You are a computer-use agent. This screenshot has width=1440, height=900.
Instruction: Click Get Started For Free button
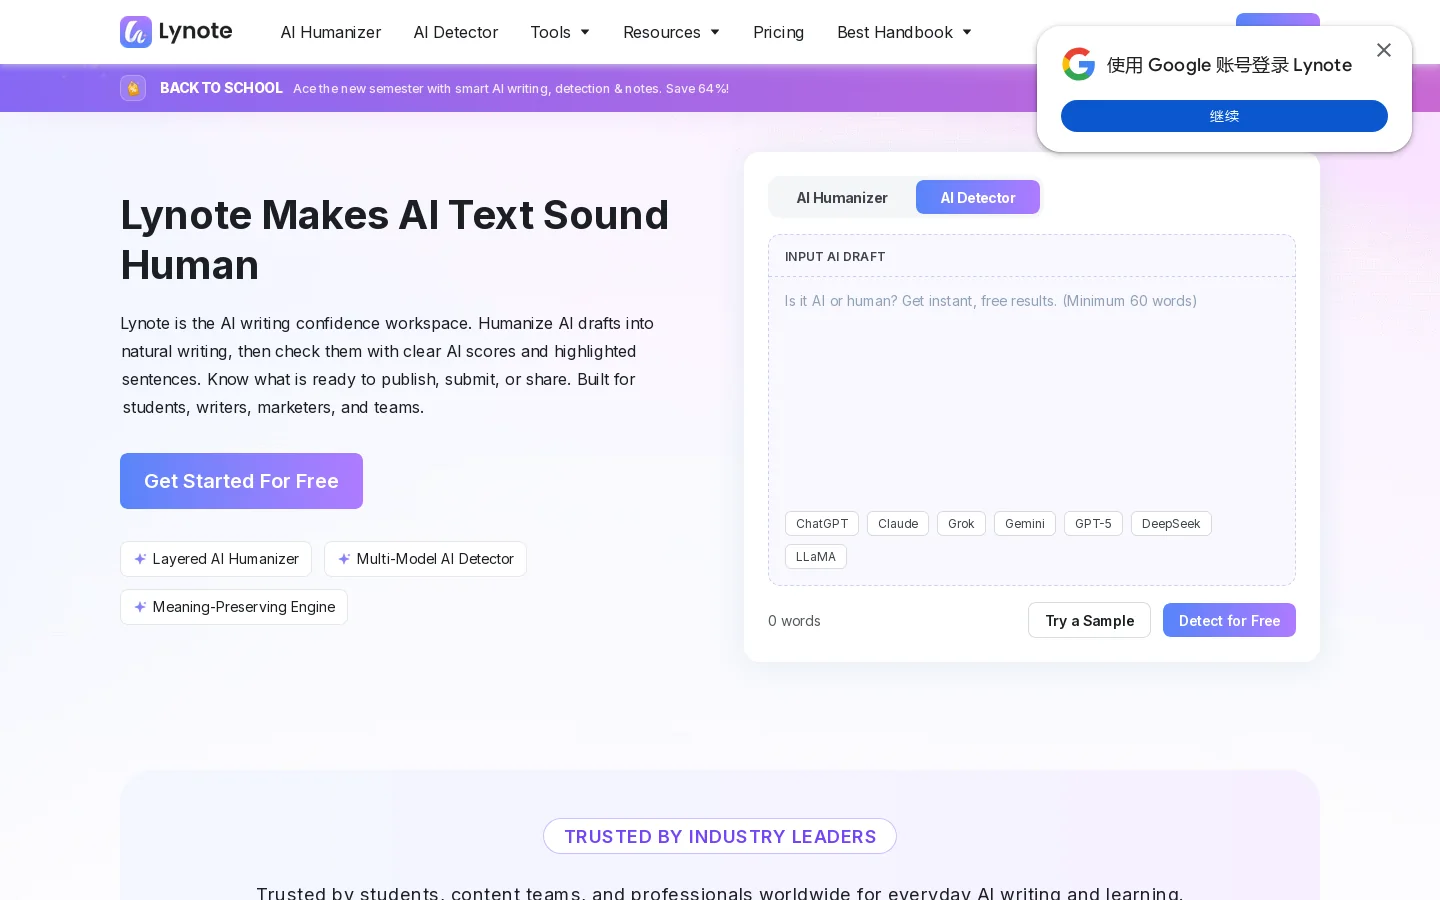(x=241, y=481)
